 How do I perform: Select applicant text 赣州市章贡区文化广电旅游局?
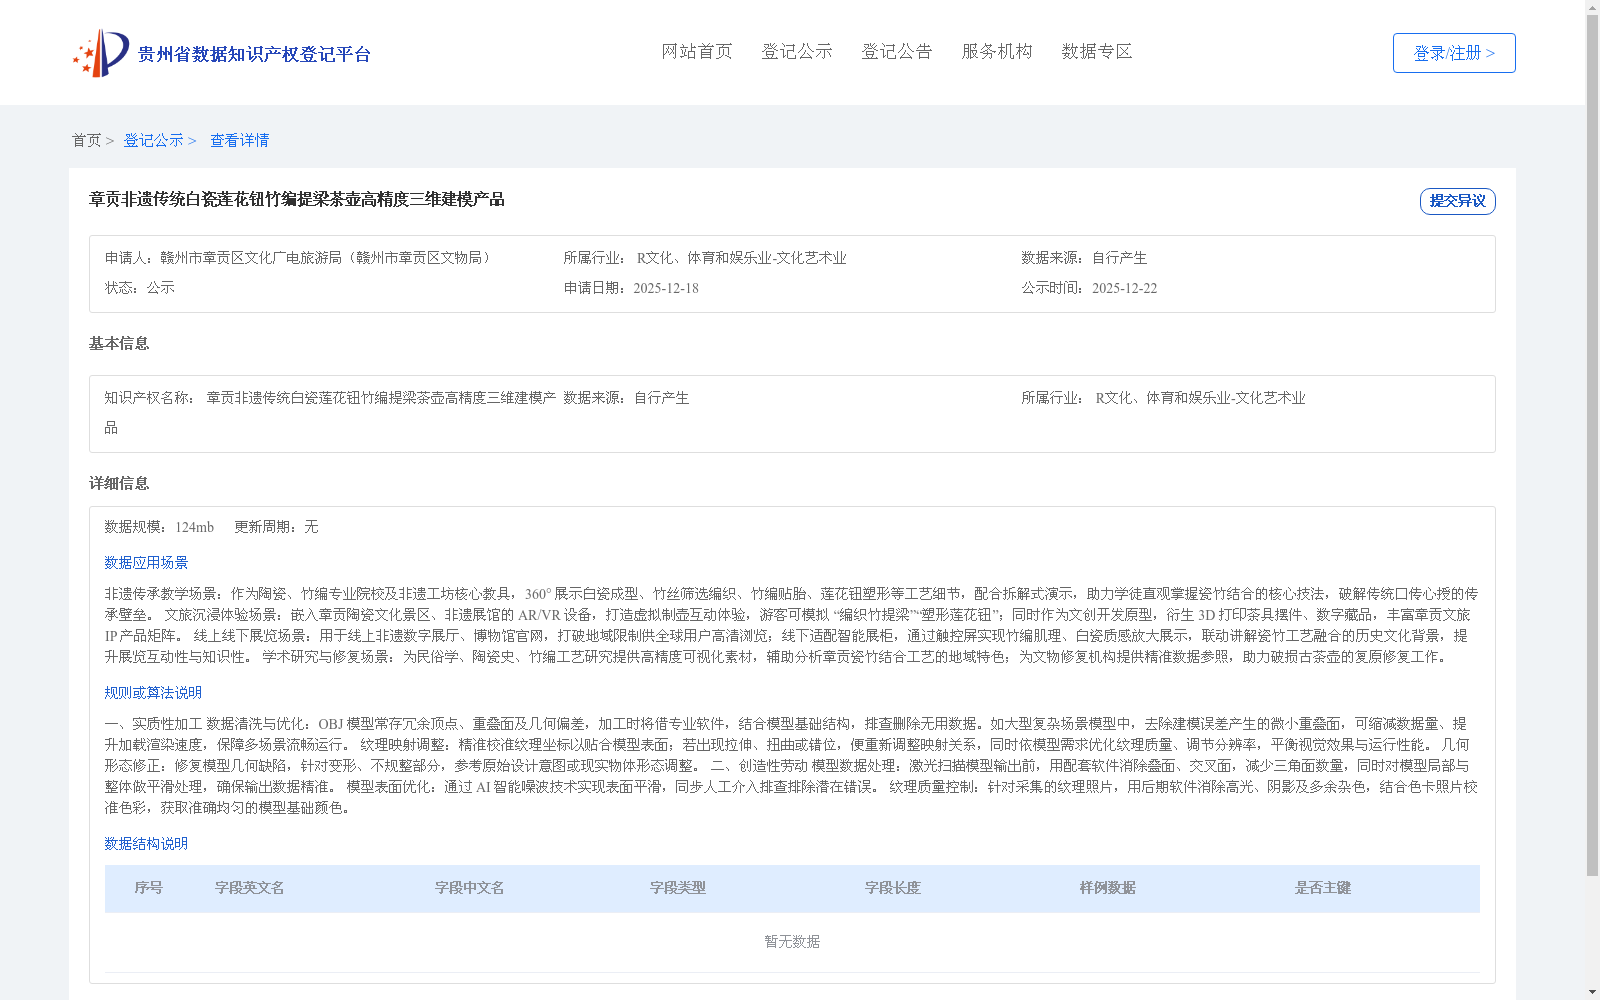click(251, 258)
